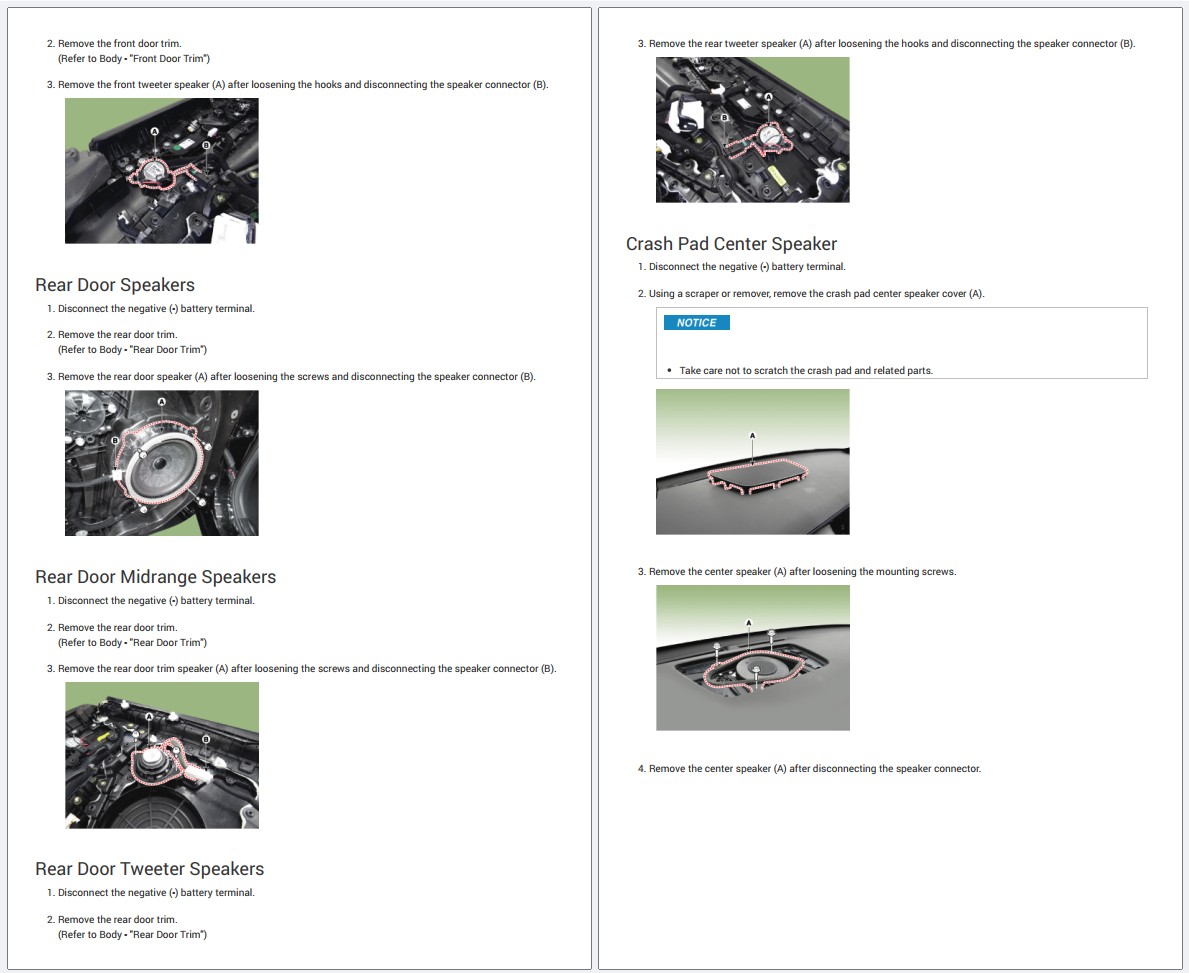The height and width of the screenshot is (973, 1189).
Task: Click 'Remove the front door trim.' step
Action: pos(120,44)
